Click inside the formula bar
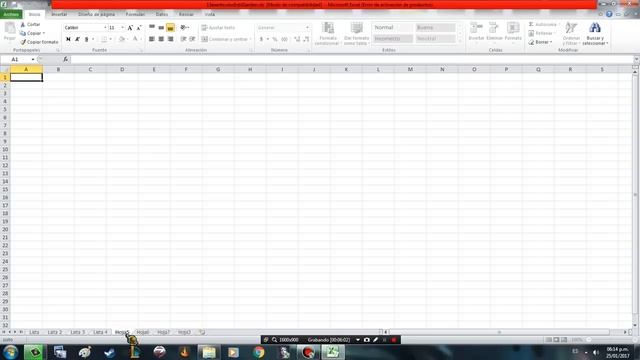The width and height of the screenshot is (640, 360). (x=351, y=60)
